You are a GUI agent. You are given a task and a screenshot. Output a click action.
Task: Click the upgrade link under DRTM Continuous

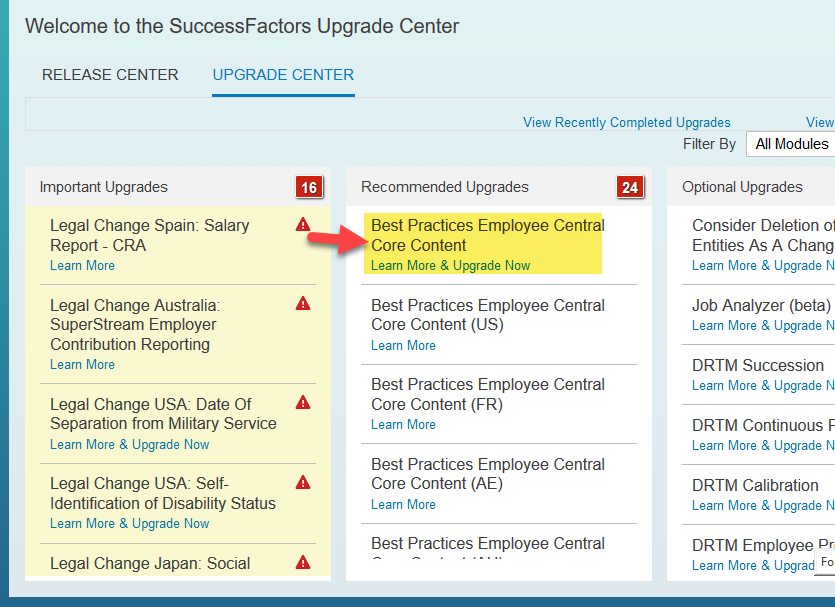tap(763, 446)
